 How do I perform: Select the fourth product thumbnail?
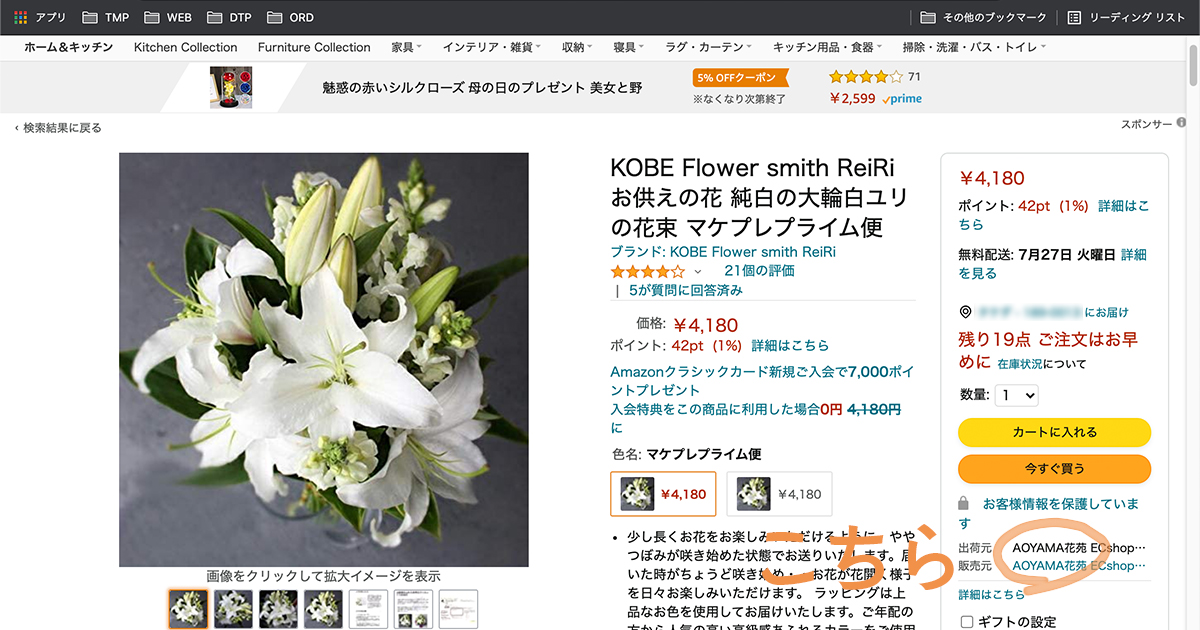coord(323,609)
